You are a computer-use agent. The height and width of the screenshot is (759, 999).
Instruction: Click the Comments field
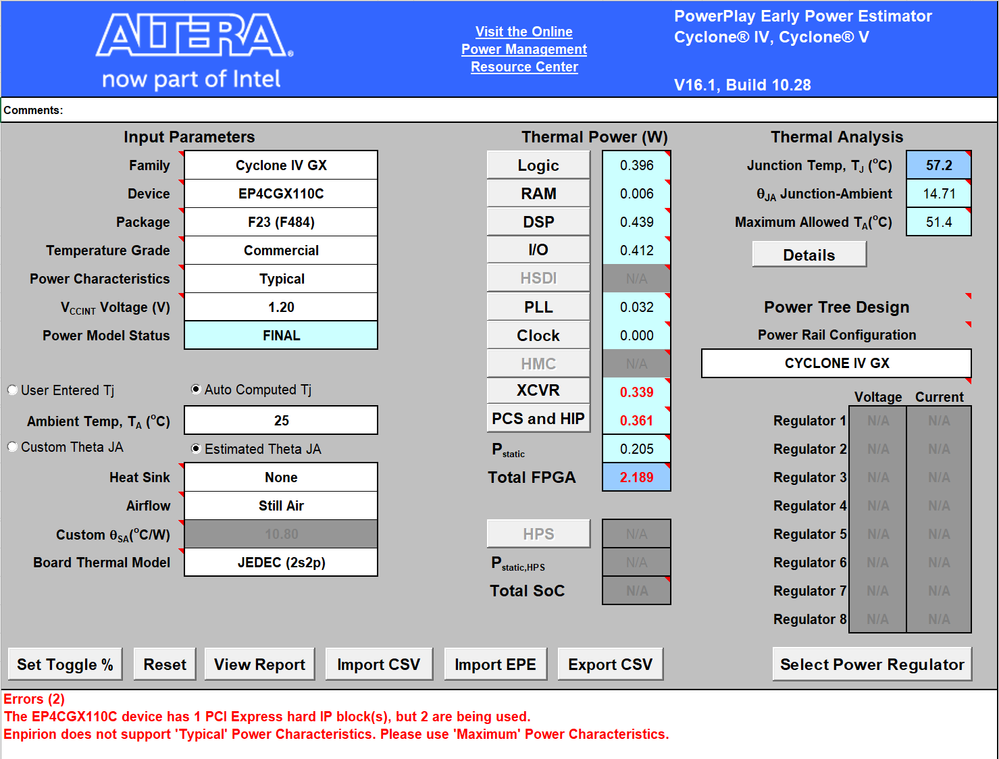point(499,110)
